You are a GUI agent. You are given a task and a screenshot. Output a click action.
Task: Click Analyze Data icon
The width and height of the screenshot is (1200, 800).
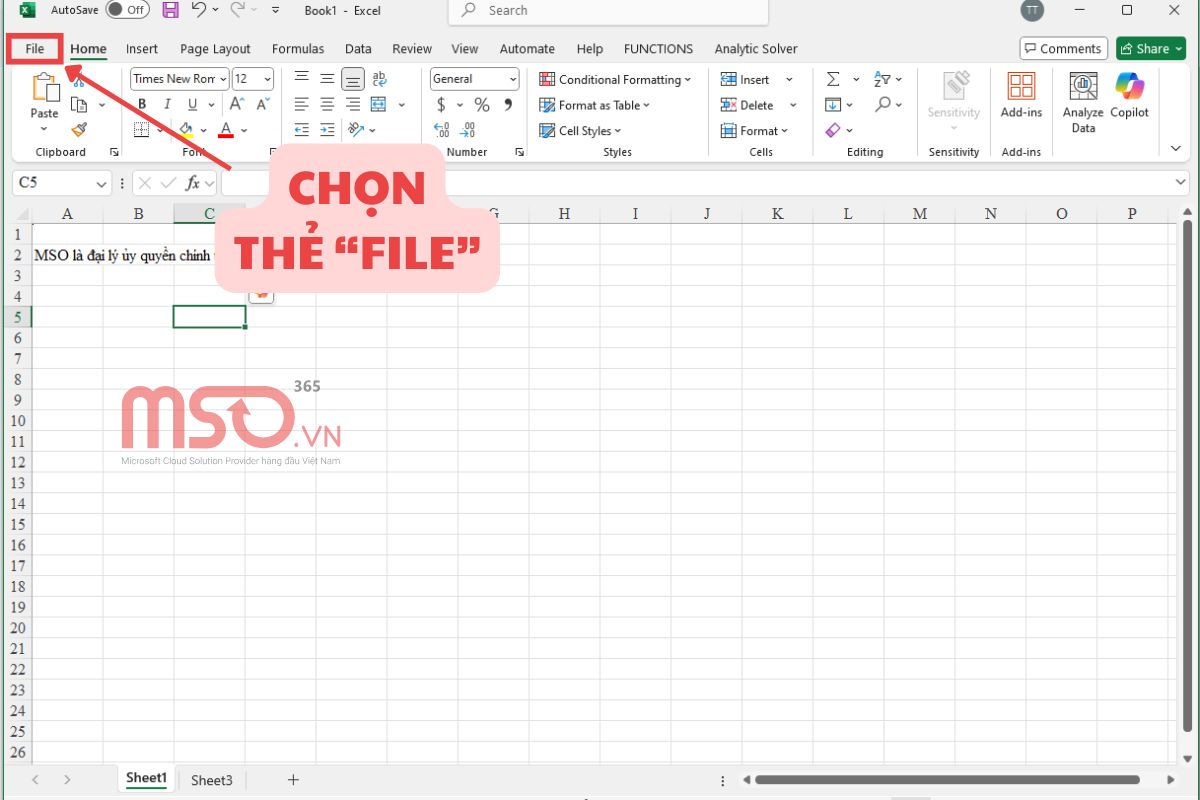click(x=1083, y=86)
